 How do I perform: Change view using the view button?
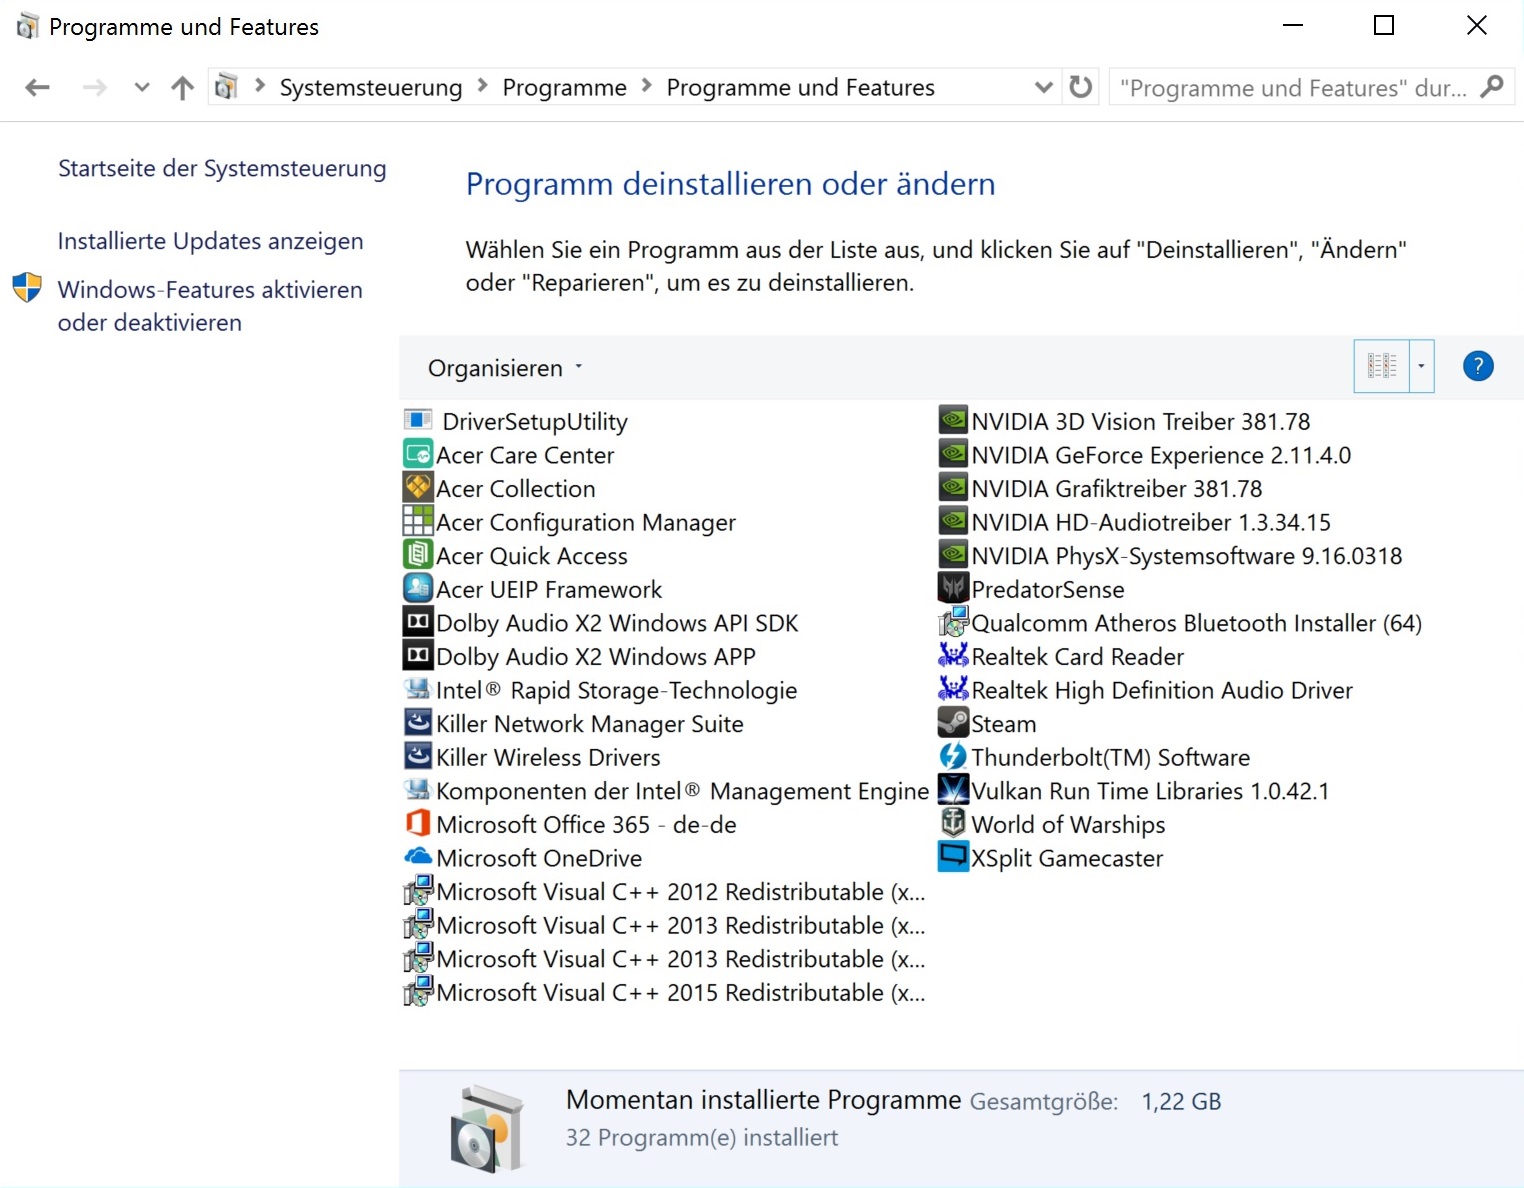click(x=1382, y=366)
